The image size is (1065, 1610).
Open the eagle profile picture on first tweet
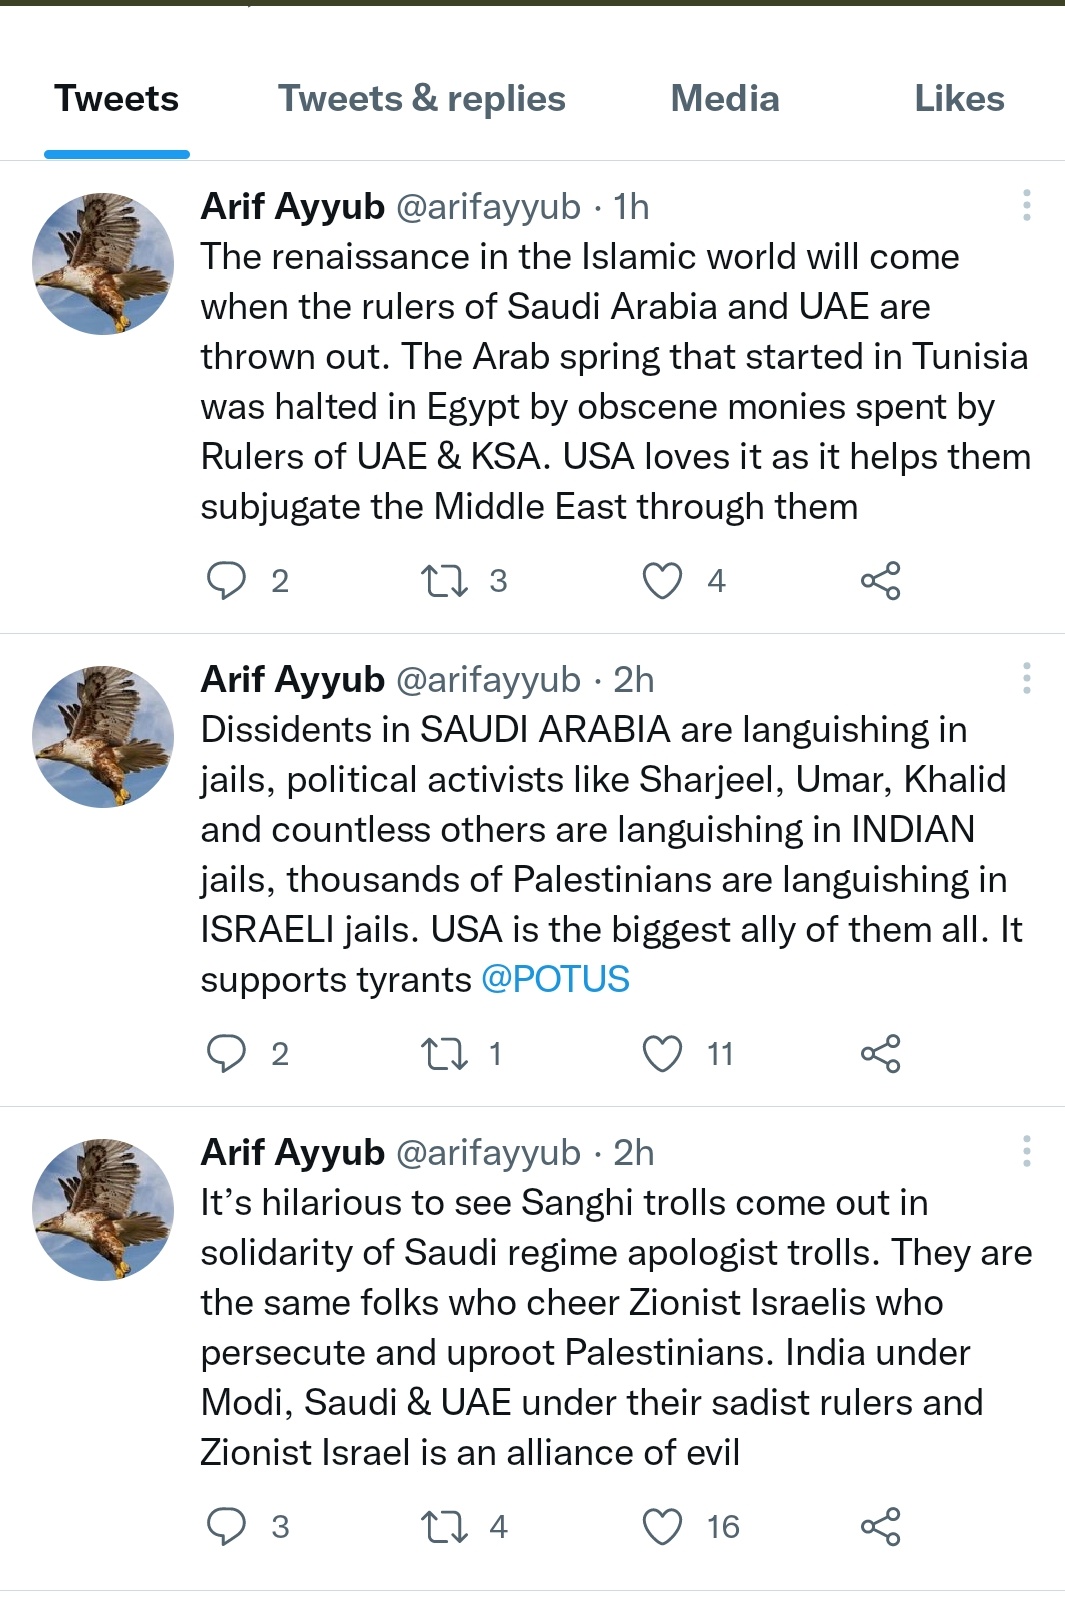(103, 264)
